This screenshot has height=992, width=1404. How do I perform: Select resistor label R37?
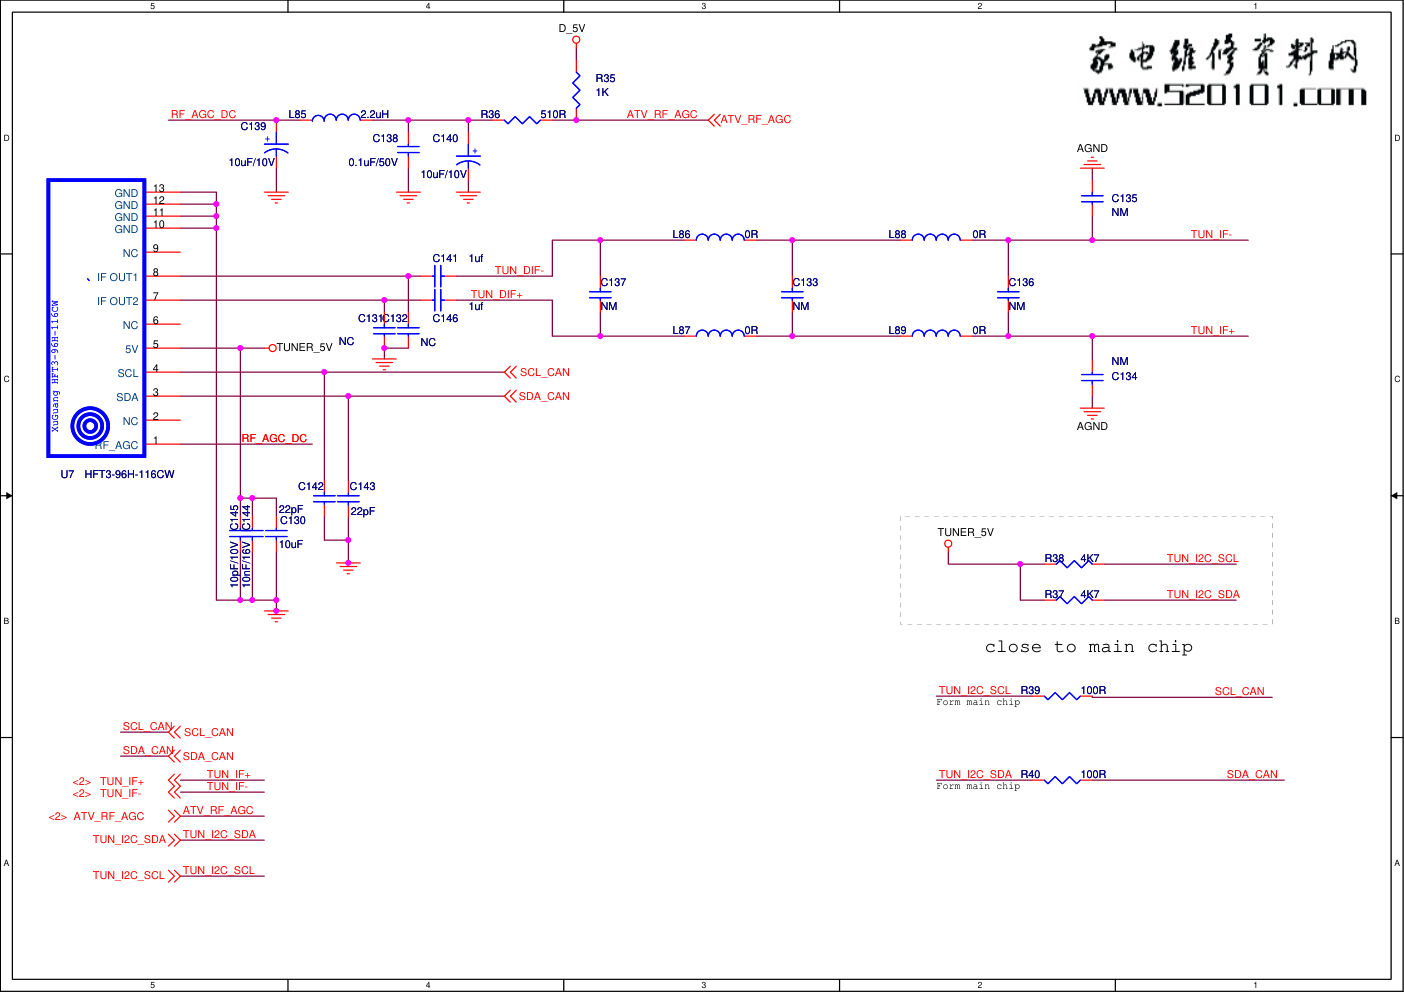pos(1054,594)
